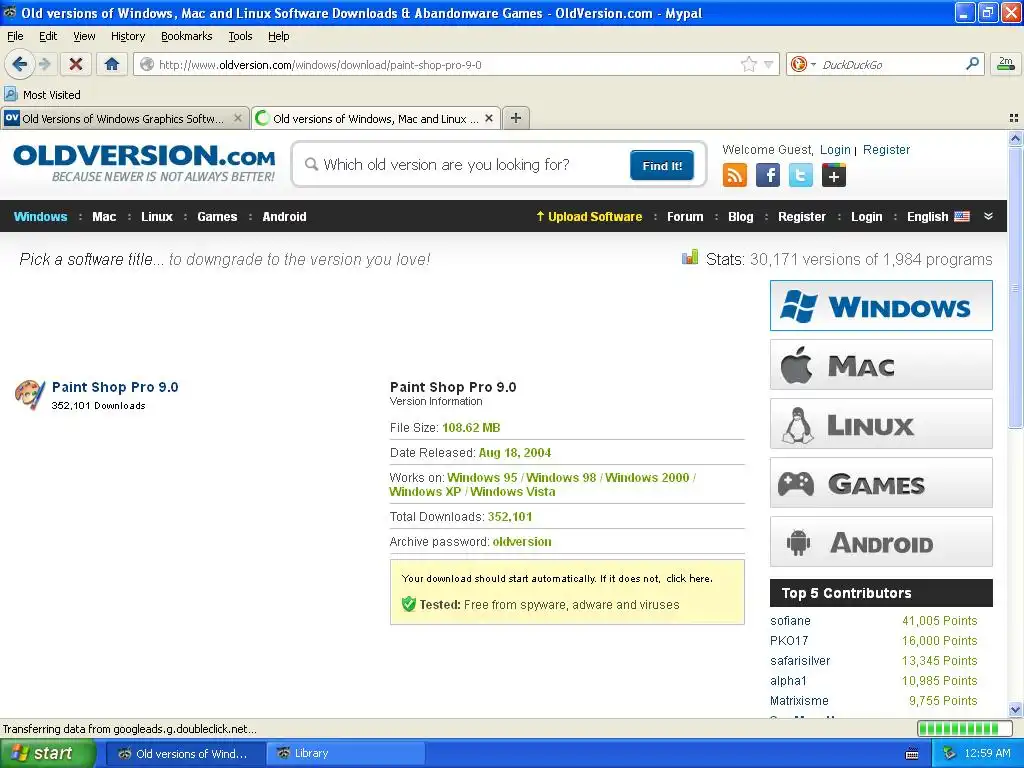Open the Windows start button
Image resolution: width=1024 pixels, height=768 pixels.
pos(47,753)
